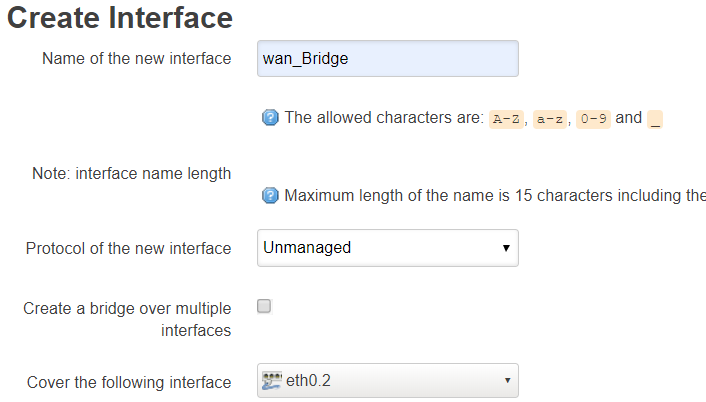
Task: Click the maximum length help icon
Action: click(x=270, y=196)
